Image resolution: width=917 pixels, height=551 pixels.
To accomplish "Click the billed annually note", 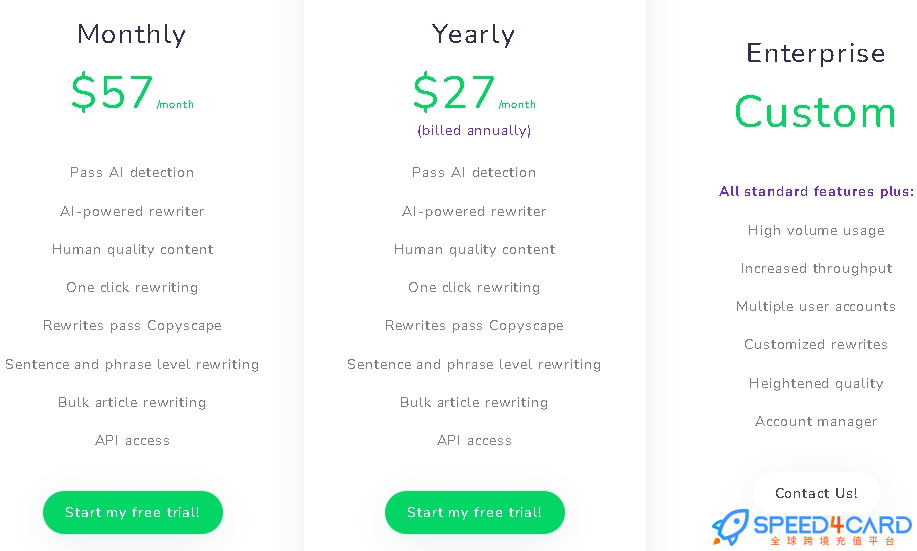I will tap(474, 130).
